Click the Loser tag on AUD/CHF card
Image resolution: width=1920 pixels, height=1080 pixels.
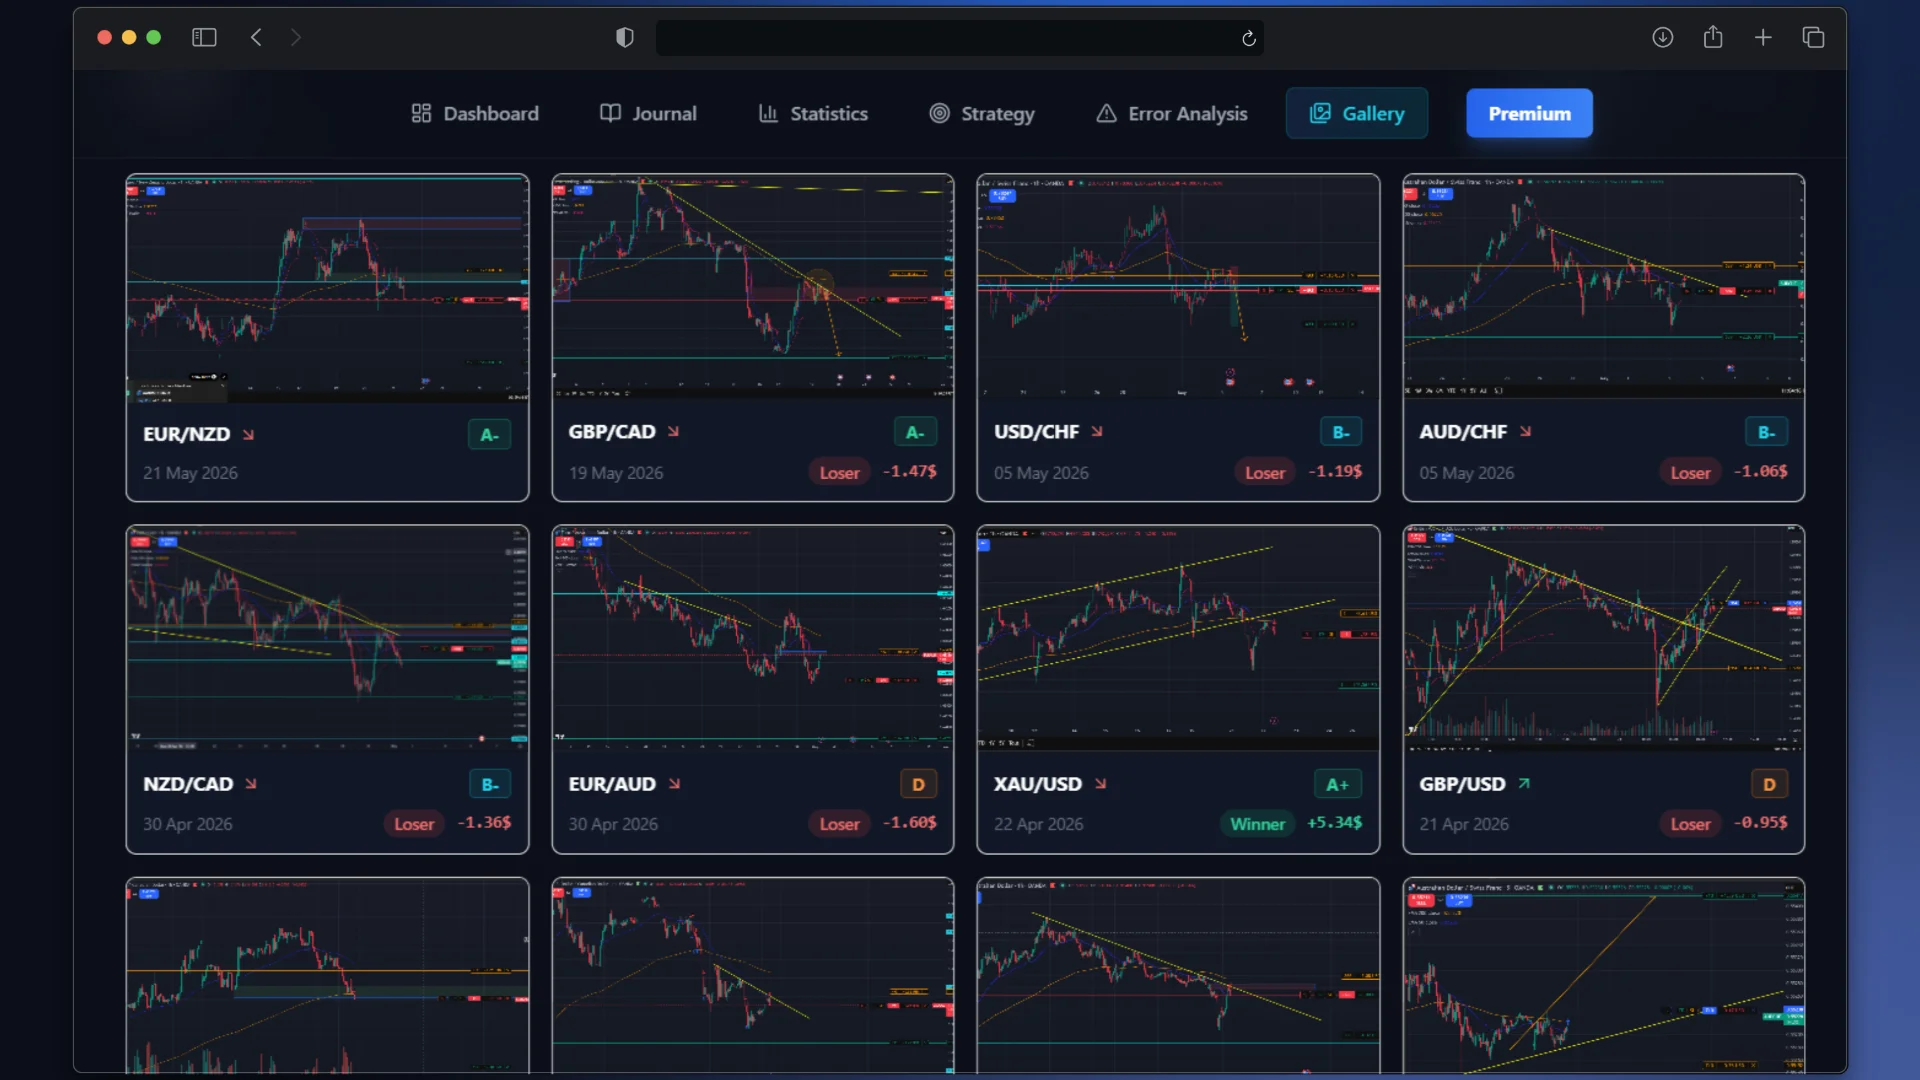(1690, 473)
